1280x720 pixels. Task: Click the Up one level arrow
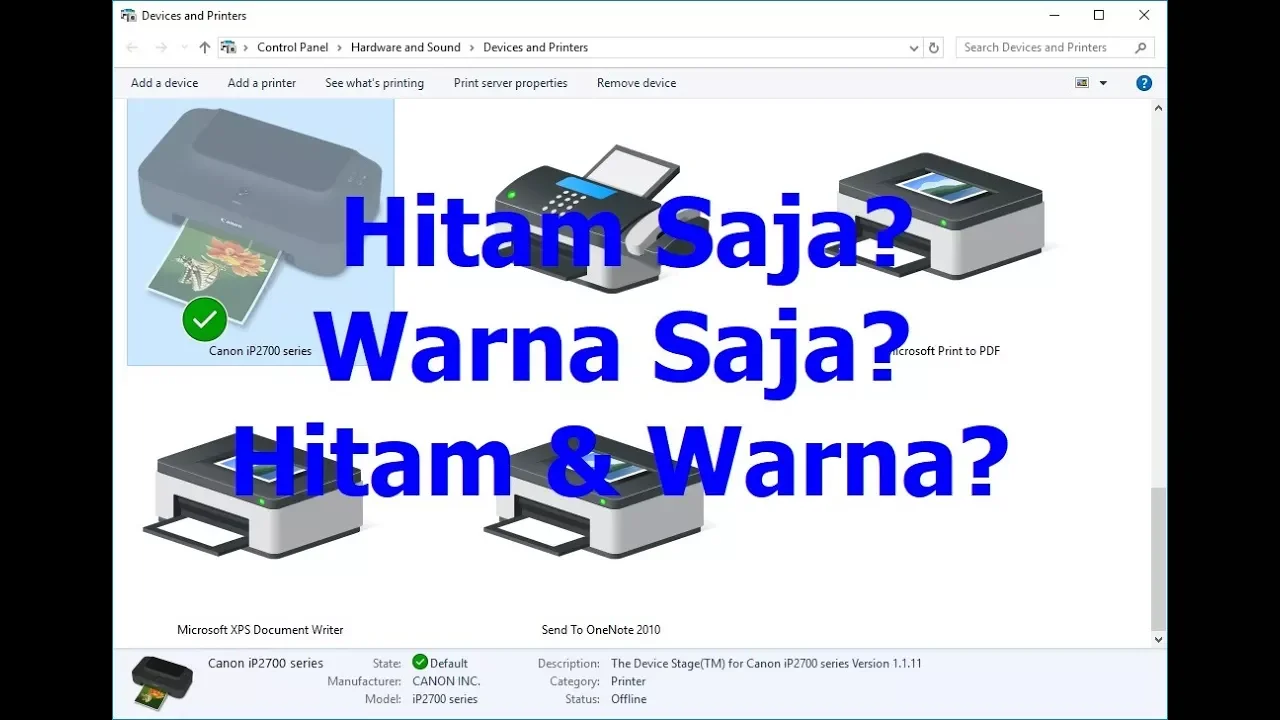click(x=205, y=47)
